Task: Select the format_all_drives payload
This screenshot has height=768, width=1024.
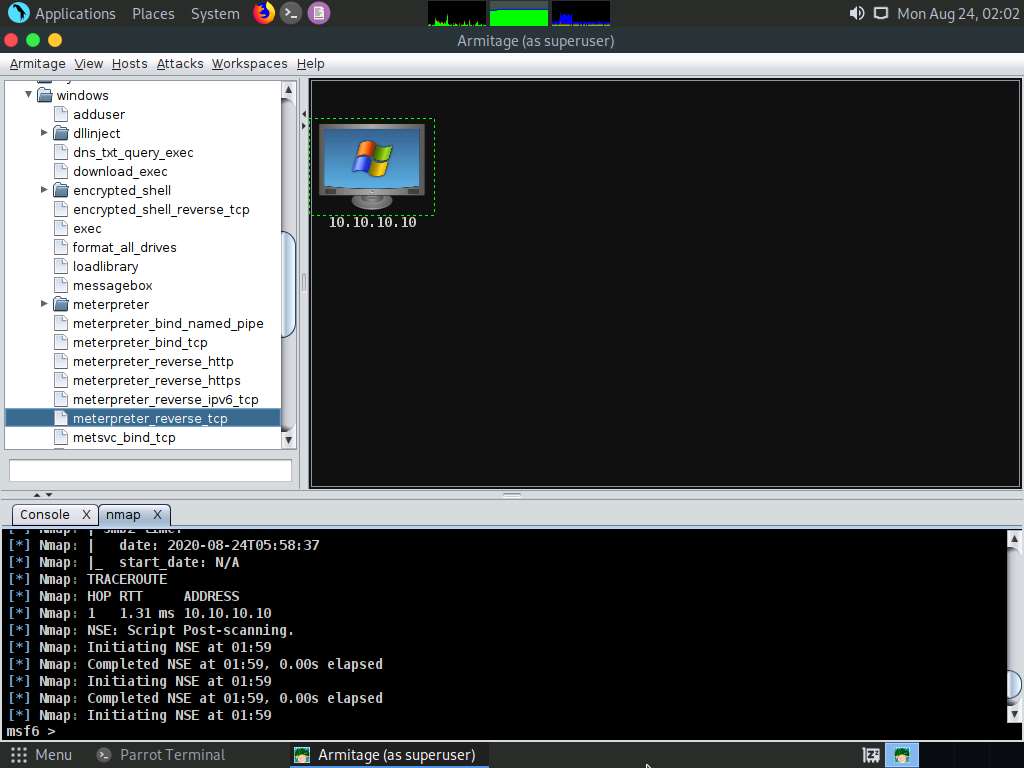Action: tap(124, 248)
